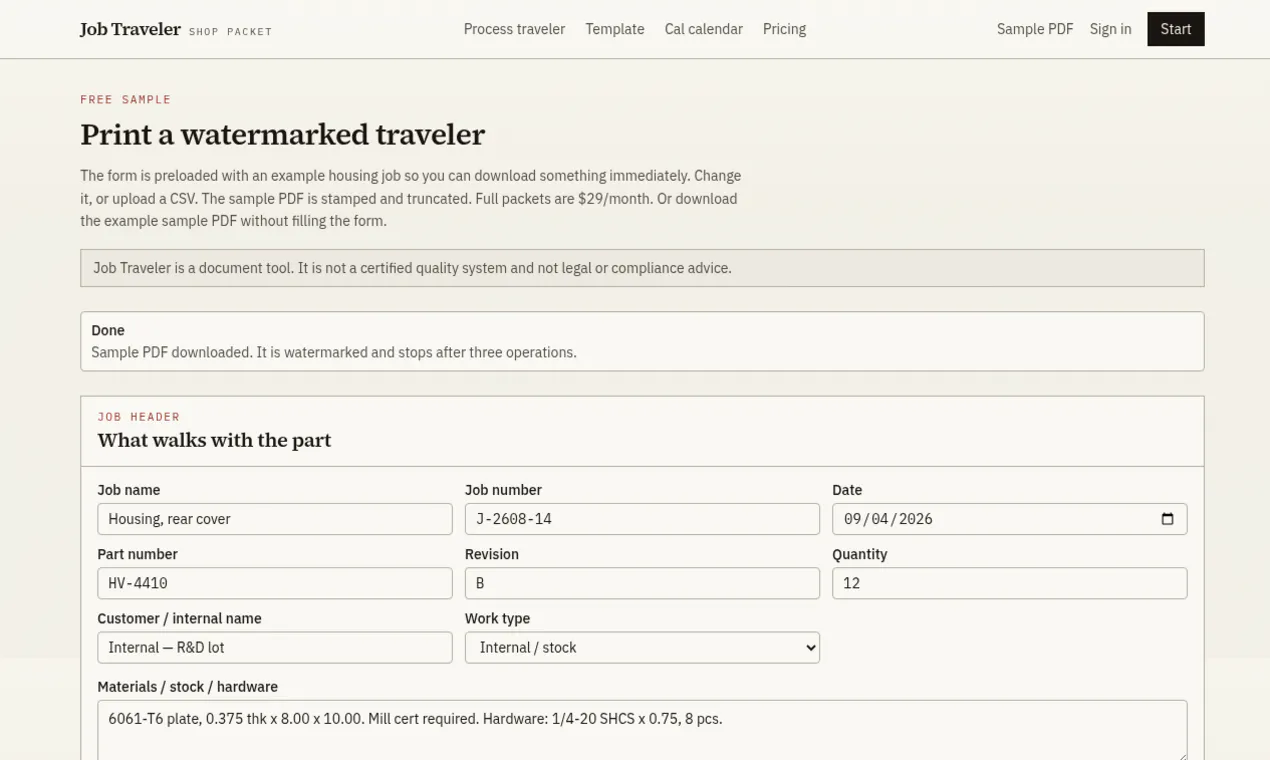
Task: Click the 'Work type' field label
Action: click(497, 618)
